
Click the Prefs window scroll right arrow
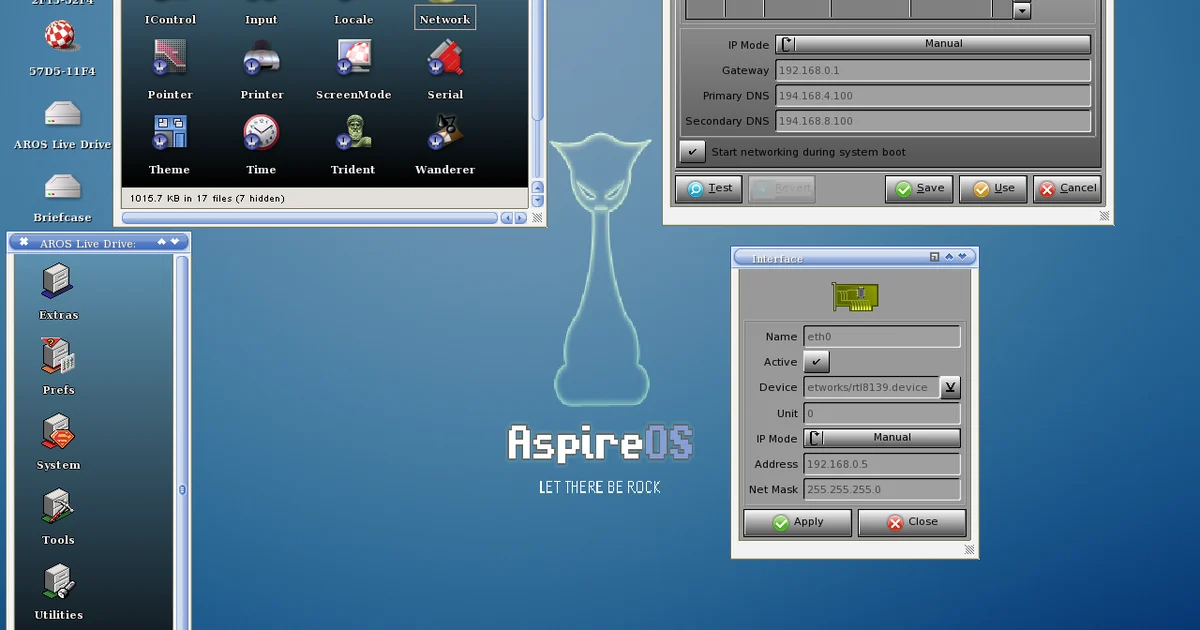tap(521, 217)
